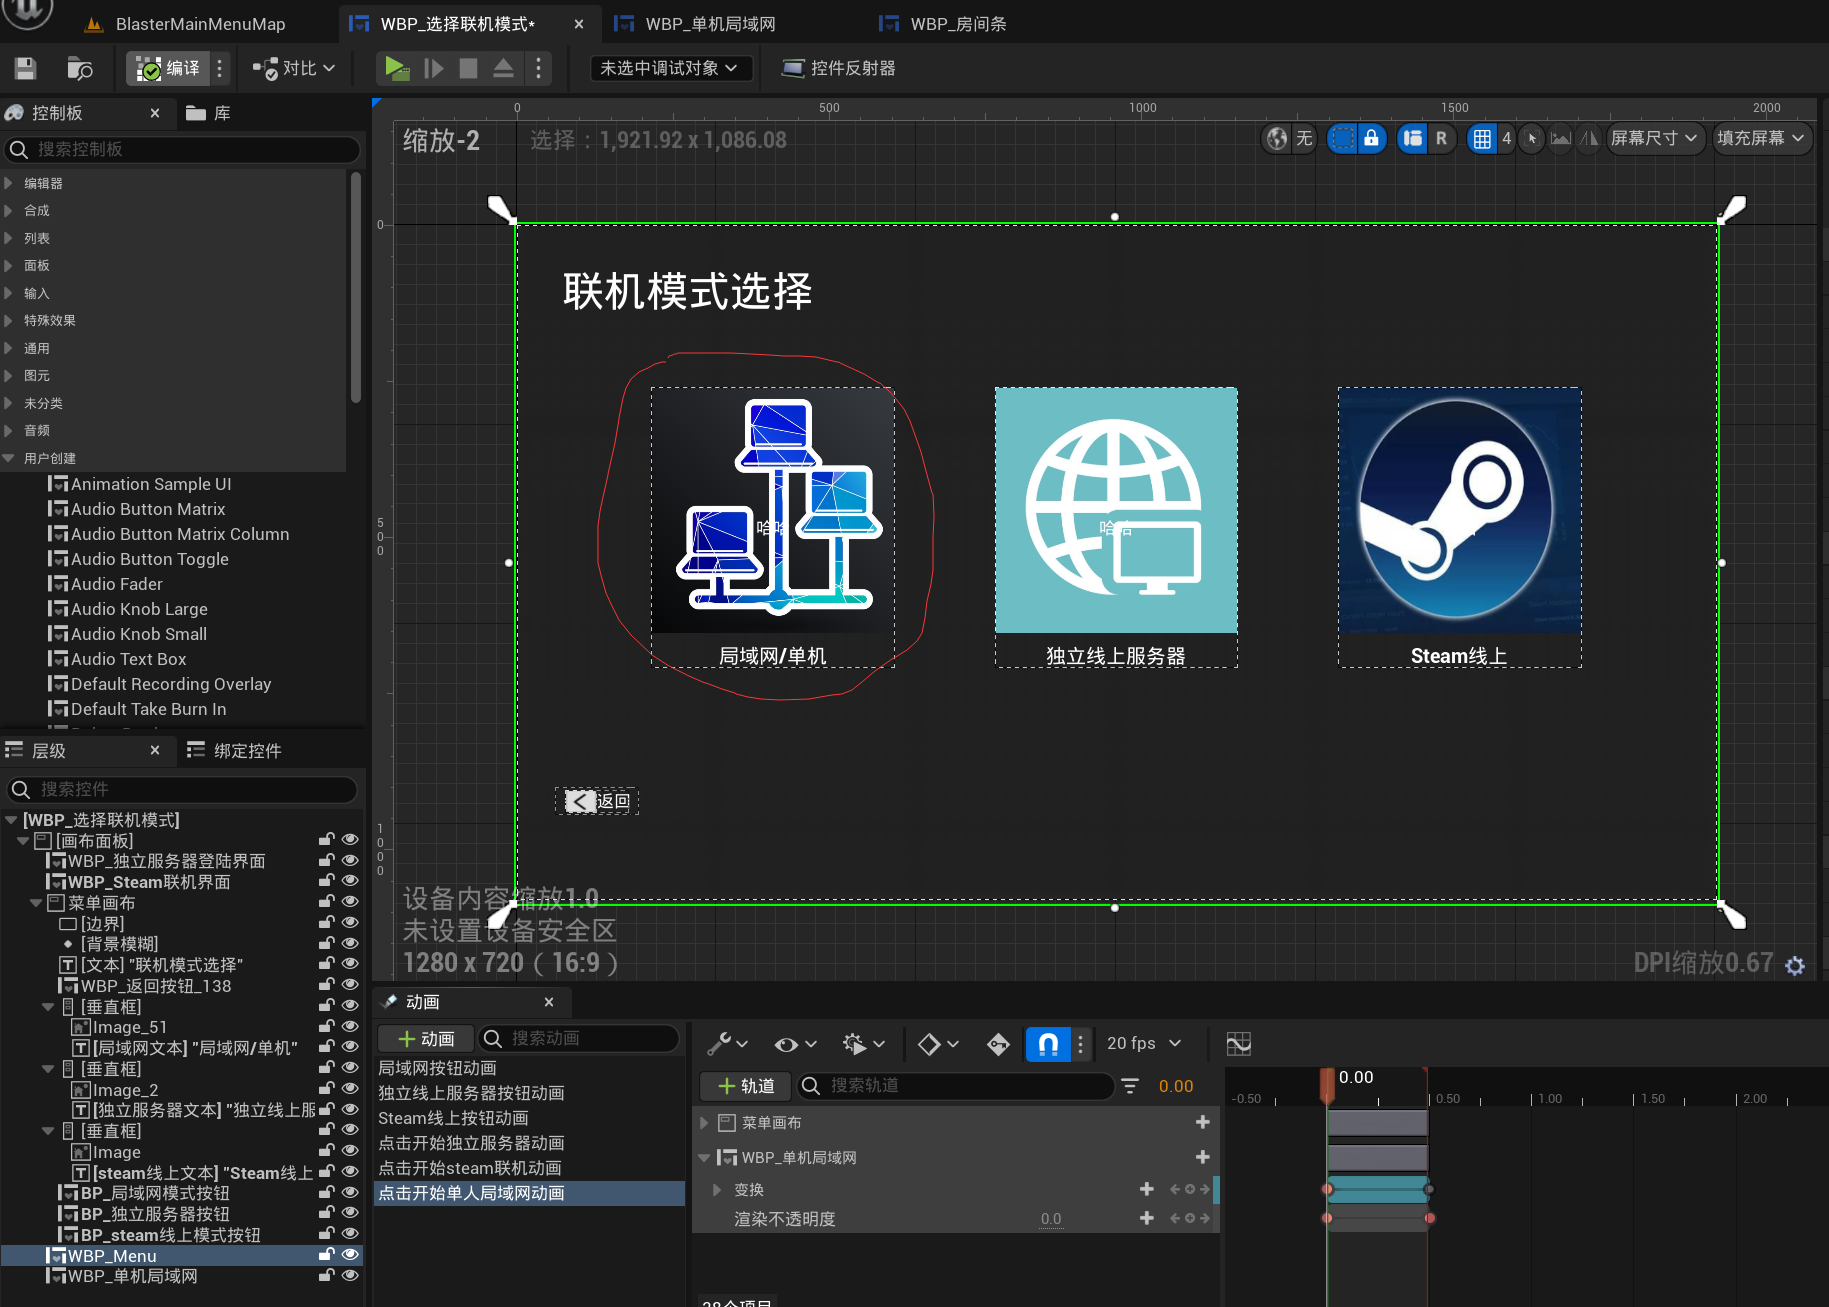Screen dimensions: 1829x1307
Task: Expand the 编辑器 palette category
Action: click(9, 183)
